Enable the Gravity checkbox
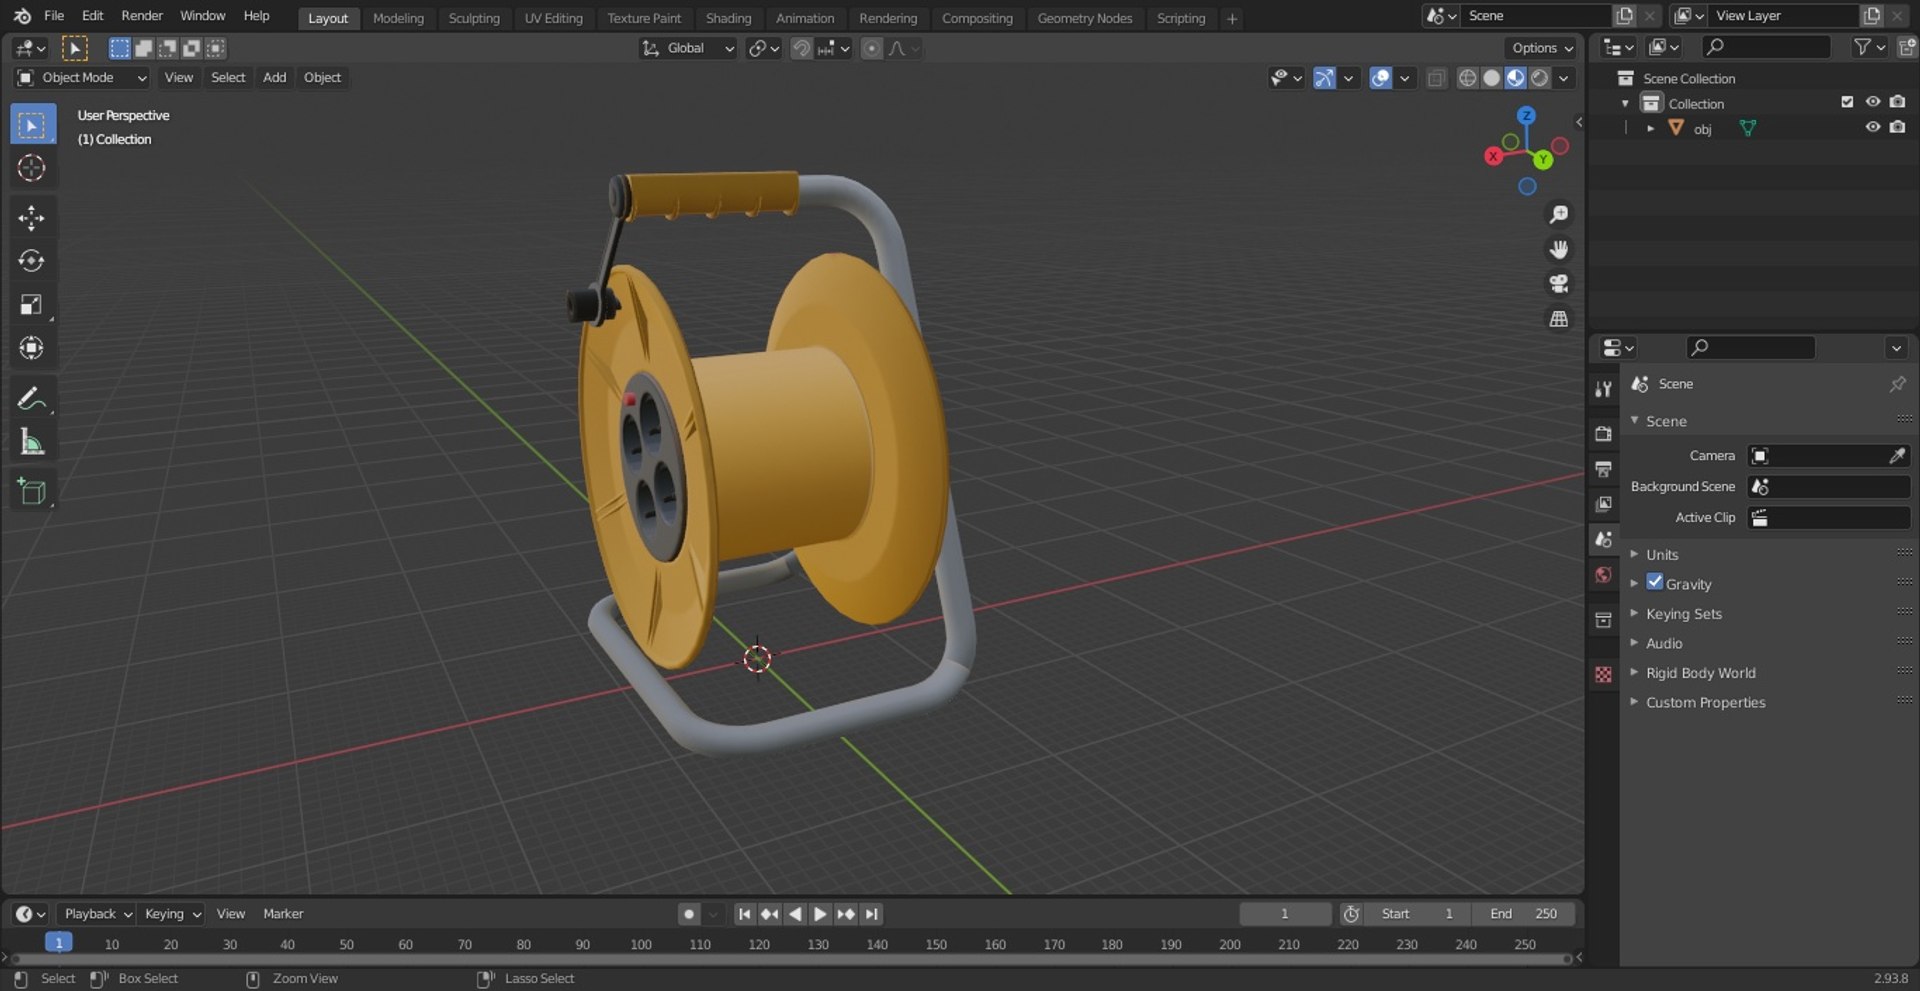Viewport: 1920px width, 991px height. click(x=1655, y=583)
